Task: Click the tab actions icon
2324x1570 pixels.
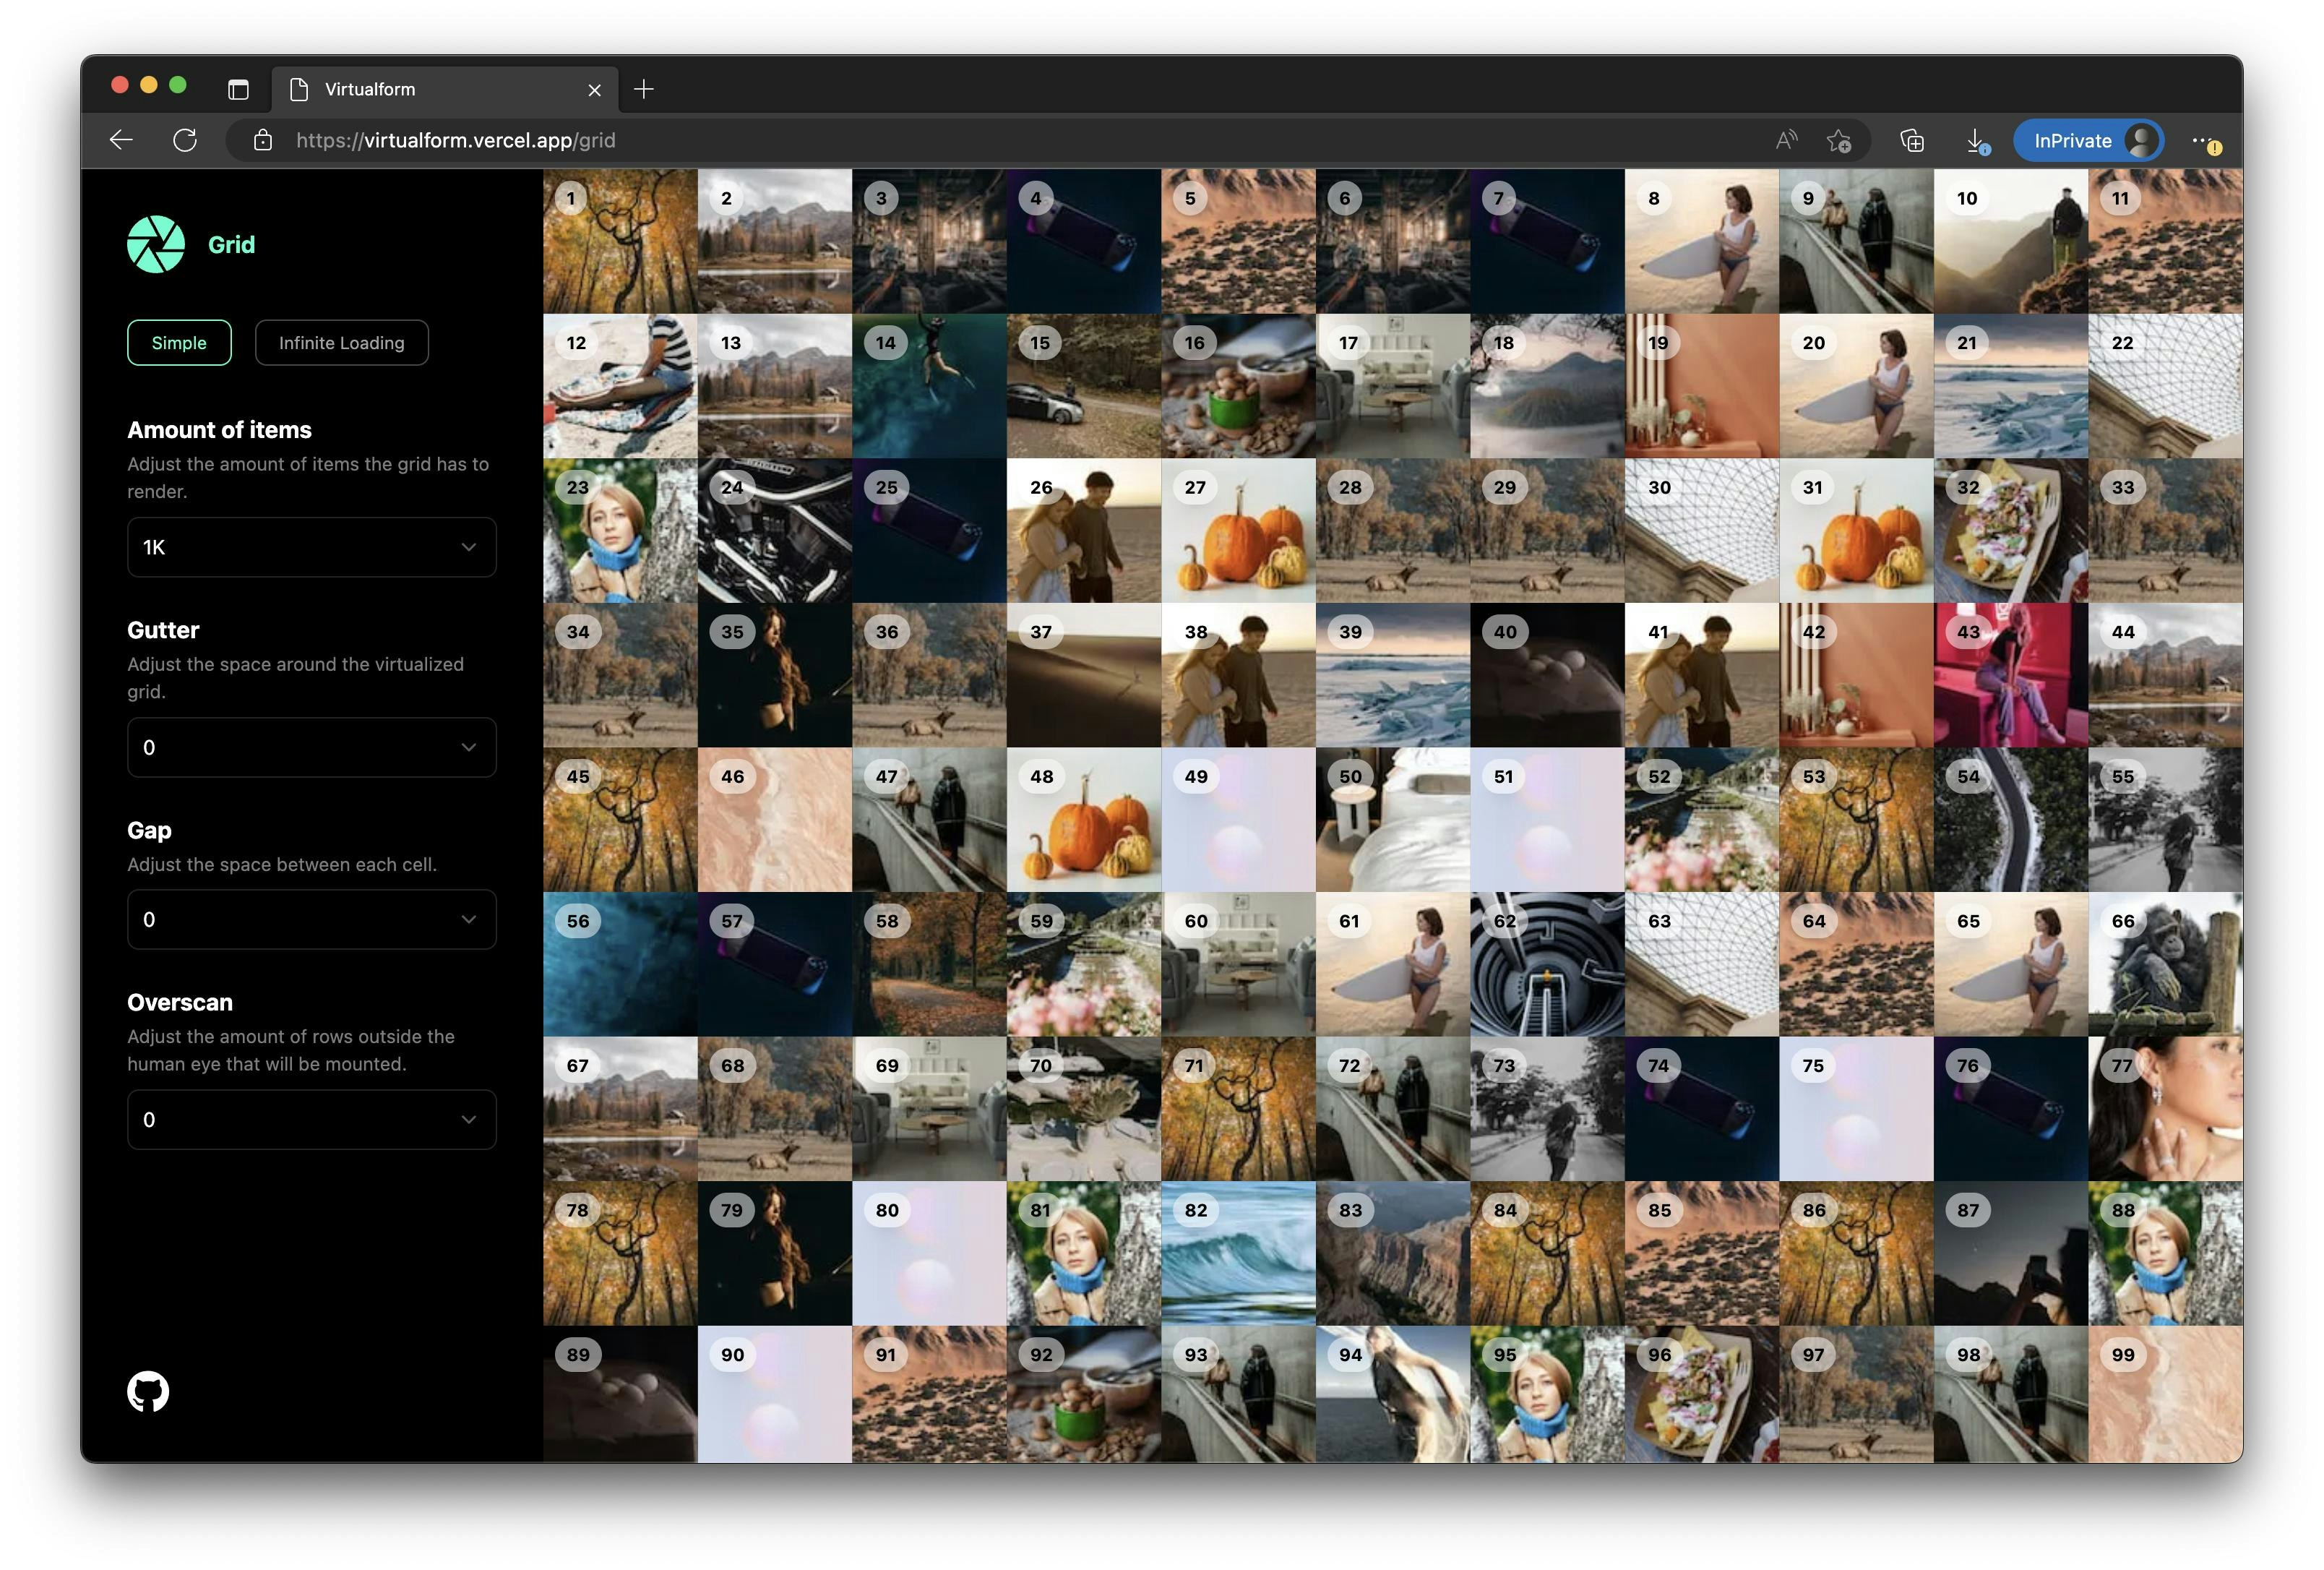Action: (238, 89)
